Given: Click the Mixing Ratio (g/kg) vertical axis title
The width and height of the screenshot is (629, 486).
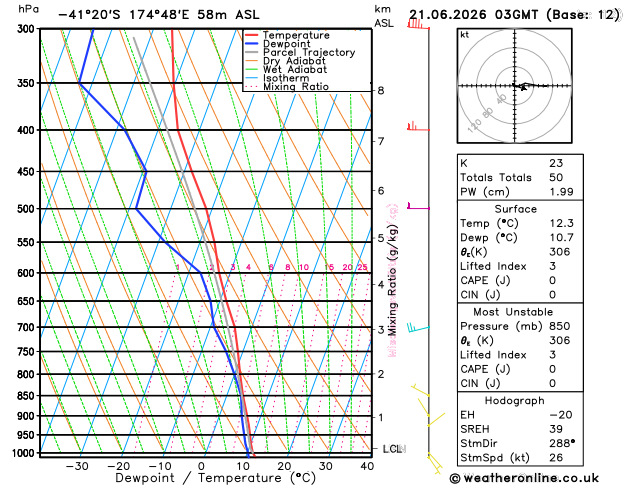Looking at the screenshot, I should pyautogui.click(x=393, y=279).
